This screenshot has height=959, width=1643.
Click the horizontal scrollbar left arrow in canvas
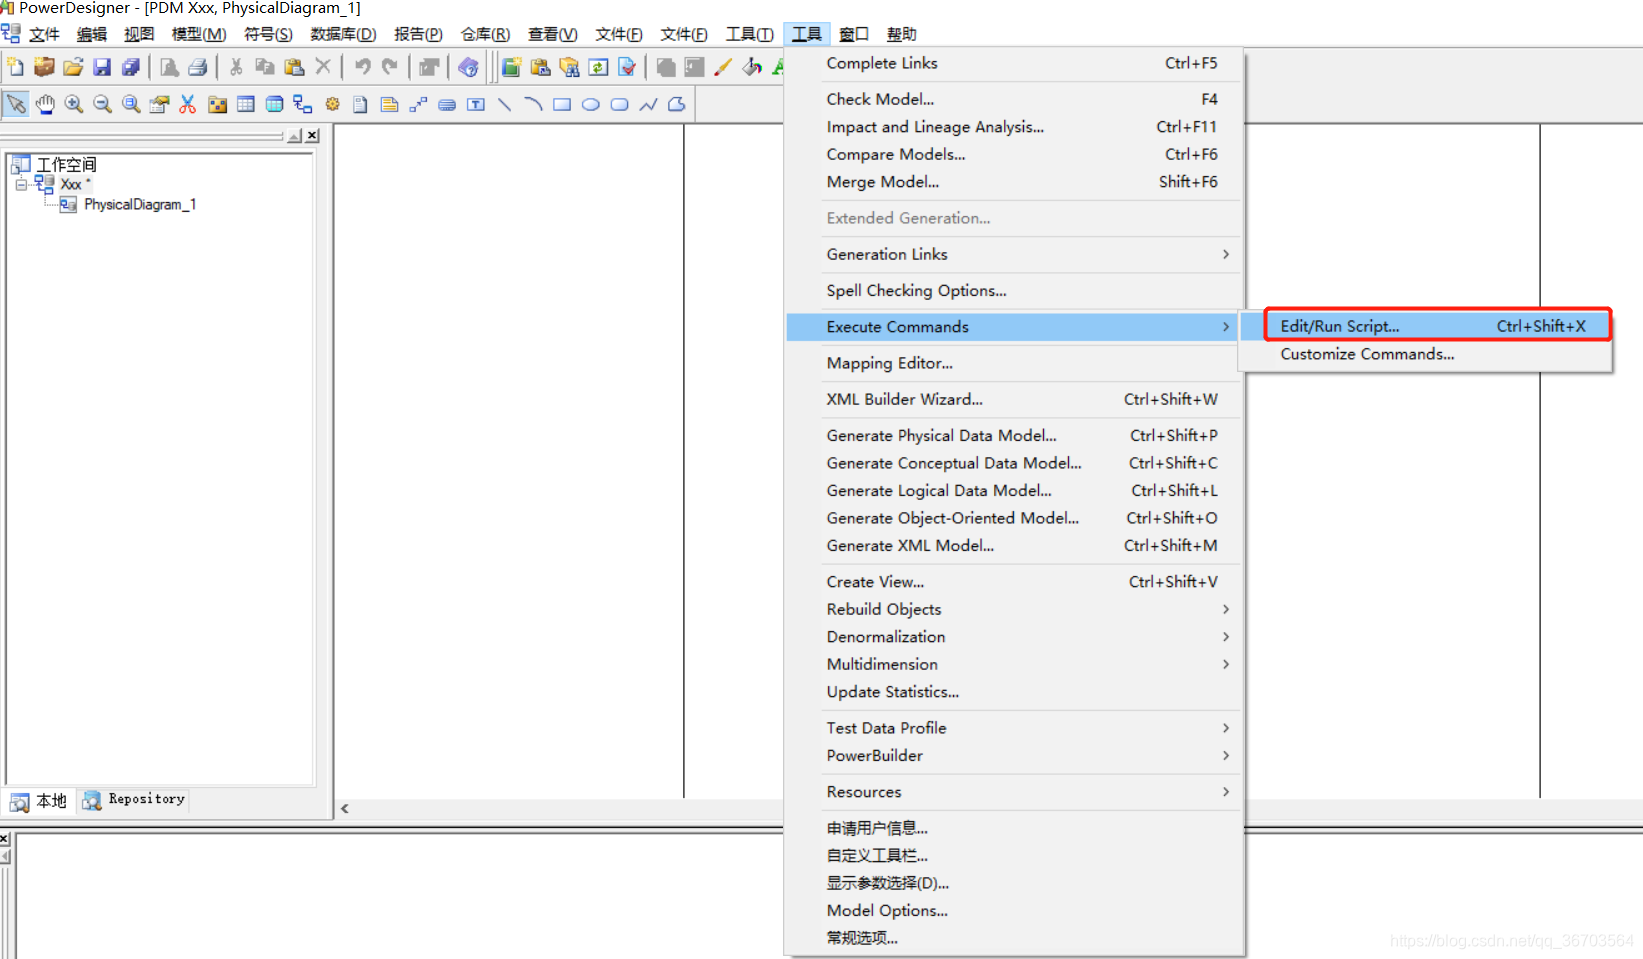(345, 809)
